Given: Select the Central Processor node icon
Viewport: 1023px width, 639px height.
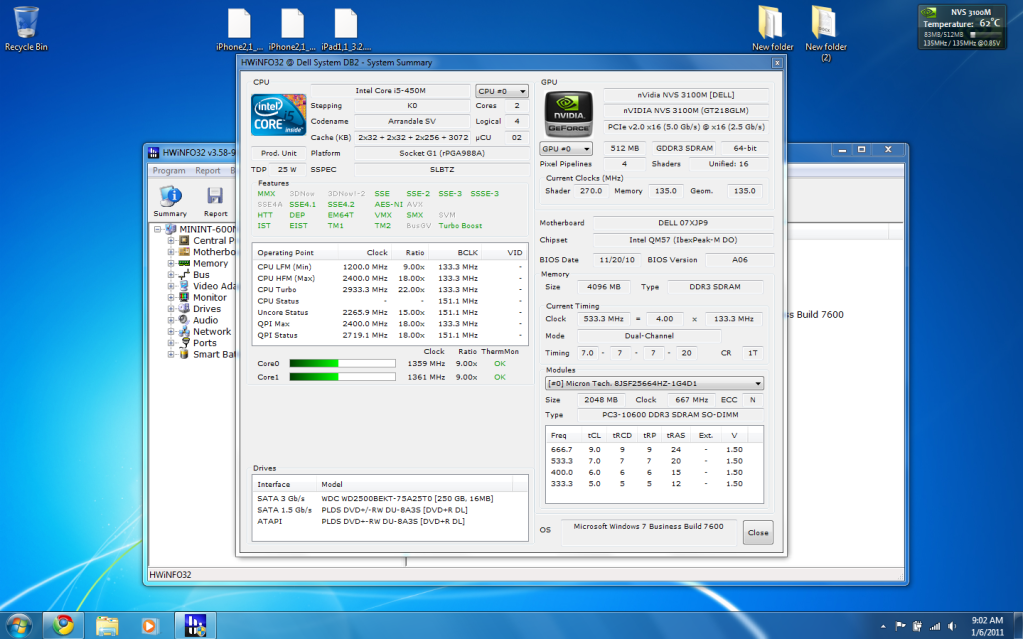Looking at the screenshot, I should point(185,240).
